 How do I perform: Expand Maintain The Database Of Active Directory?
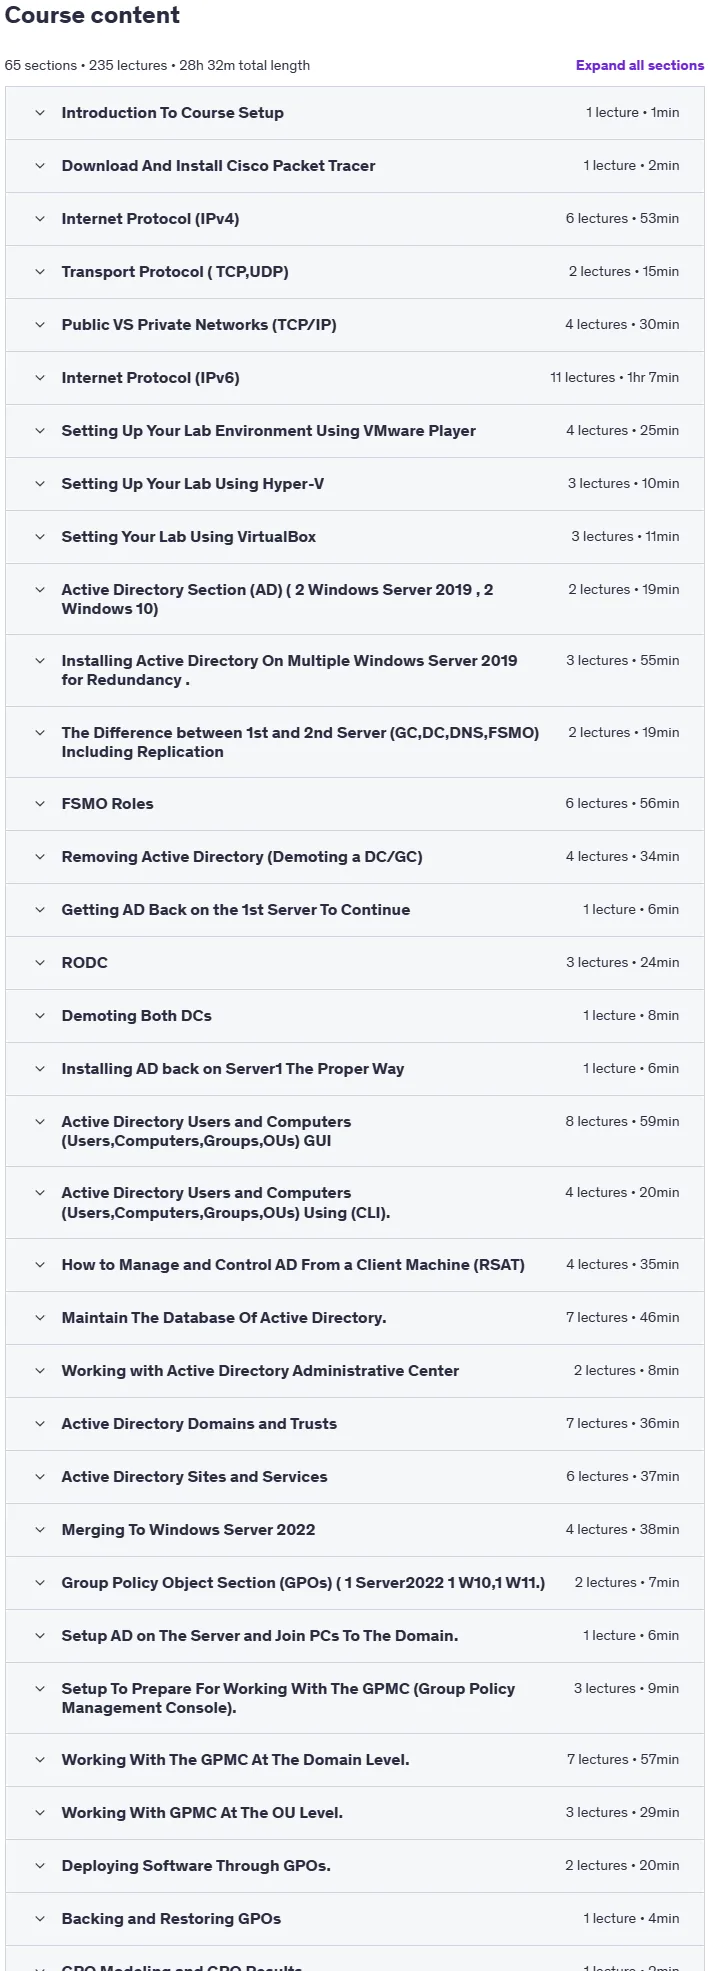pyautogui.click(x=355, y=1318)
